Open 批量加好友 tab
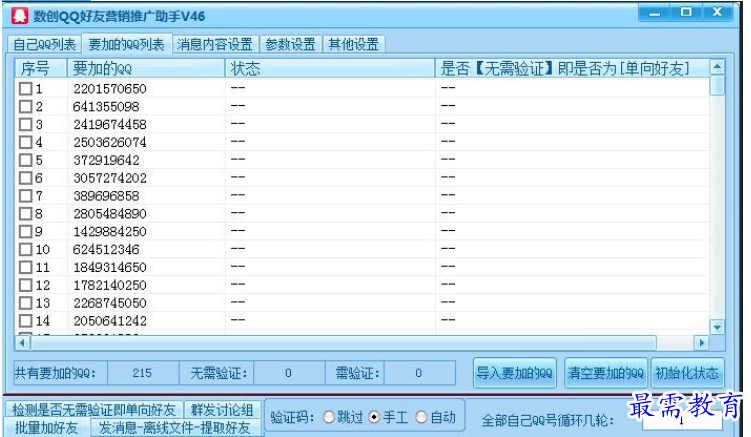Screen dimensions: 751x437 46,427
